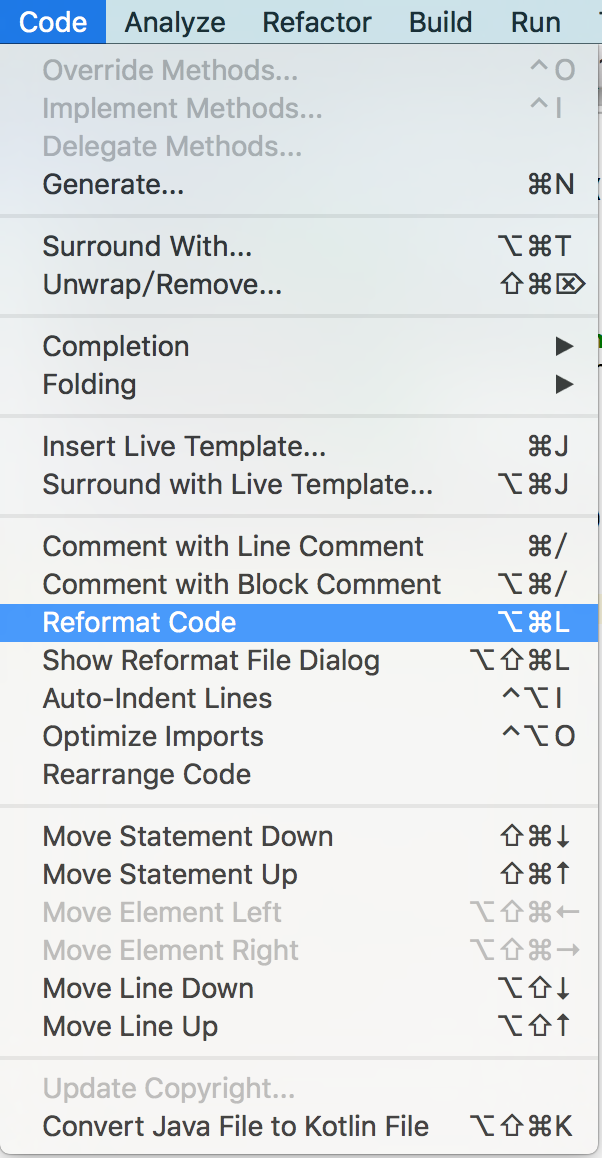
Task: Click the highlighted Reformat Code item
Action: pyautogui.click(x=139, y=622)
